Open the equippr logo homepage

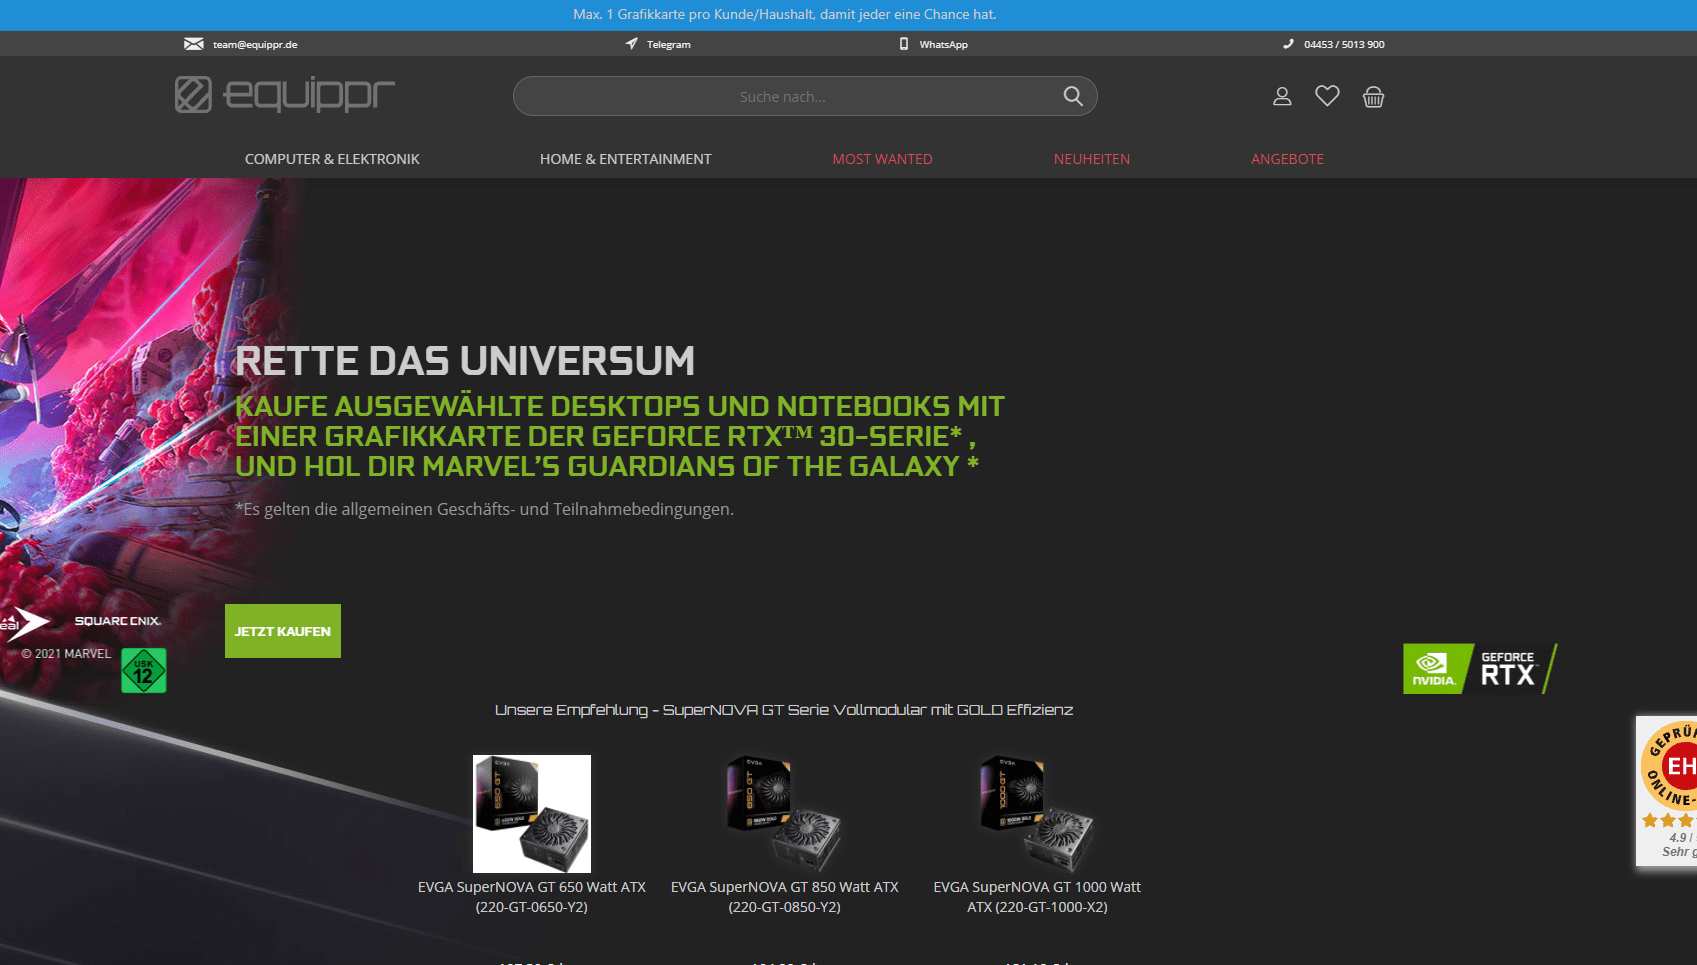coord(285,95)
